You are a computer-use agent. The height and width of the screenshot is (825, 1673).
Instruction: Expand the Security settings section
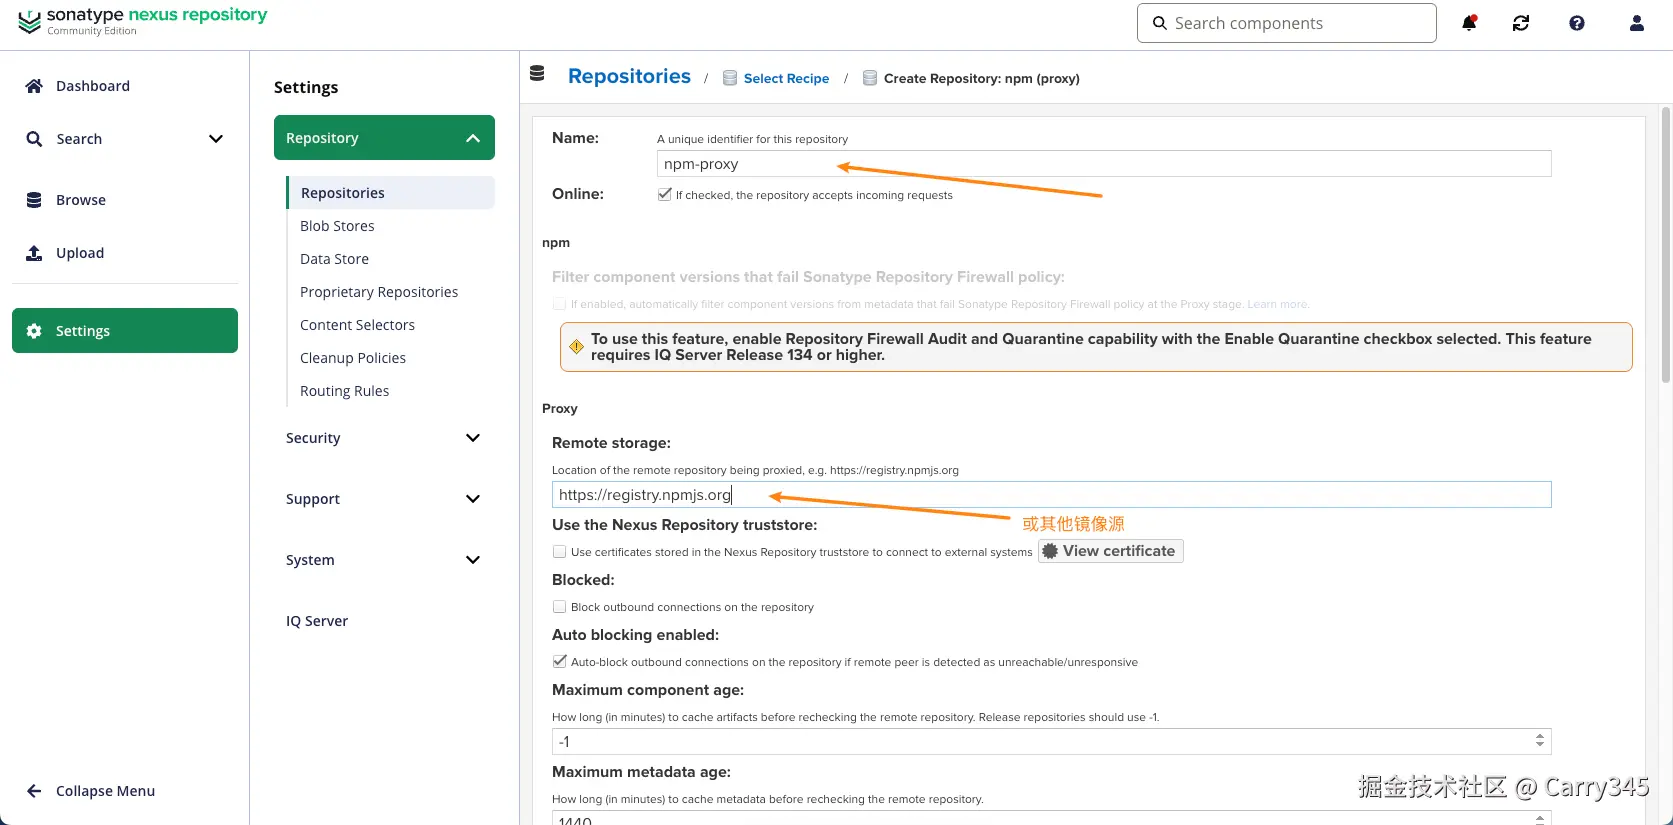pyautogui.click(x=473, y=438)
